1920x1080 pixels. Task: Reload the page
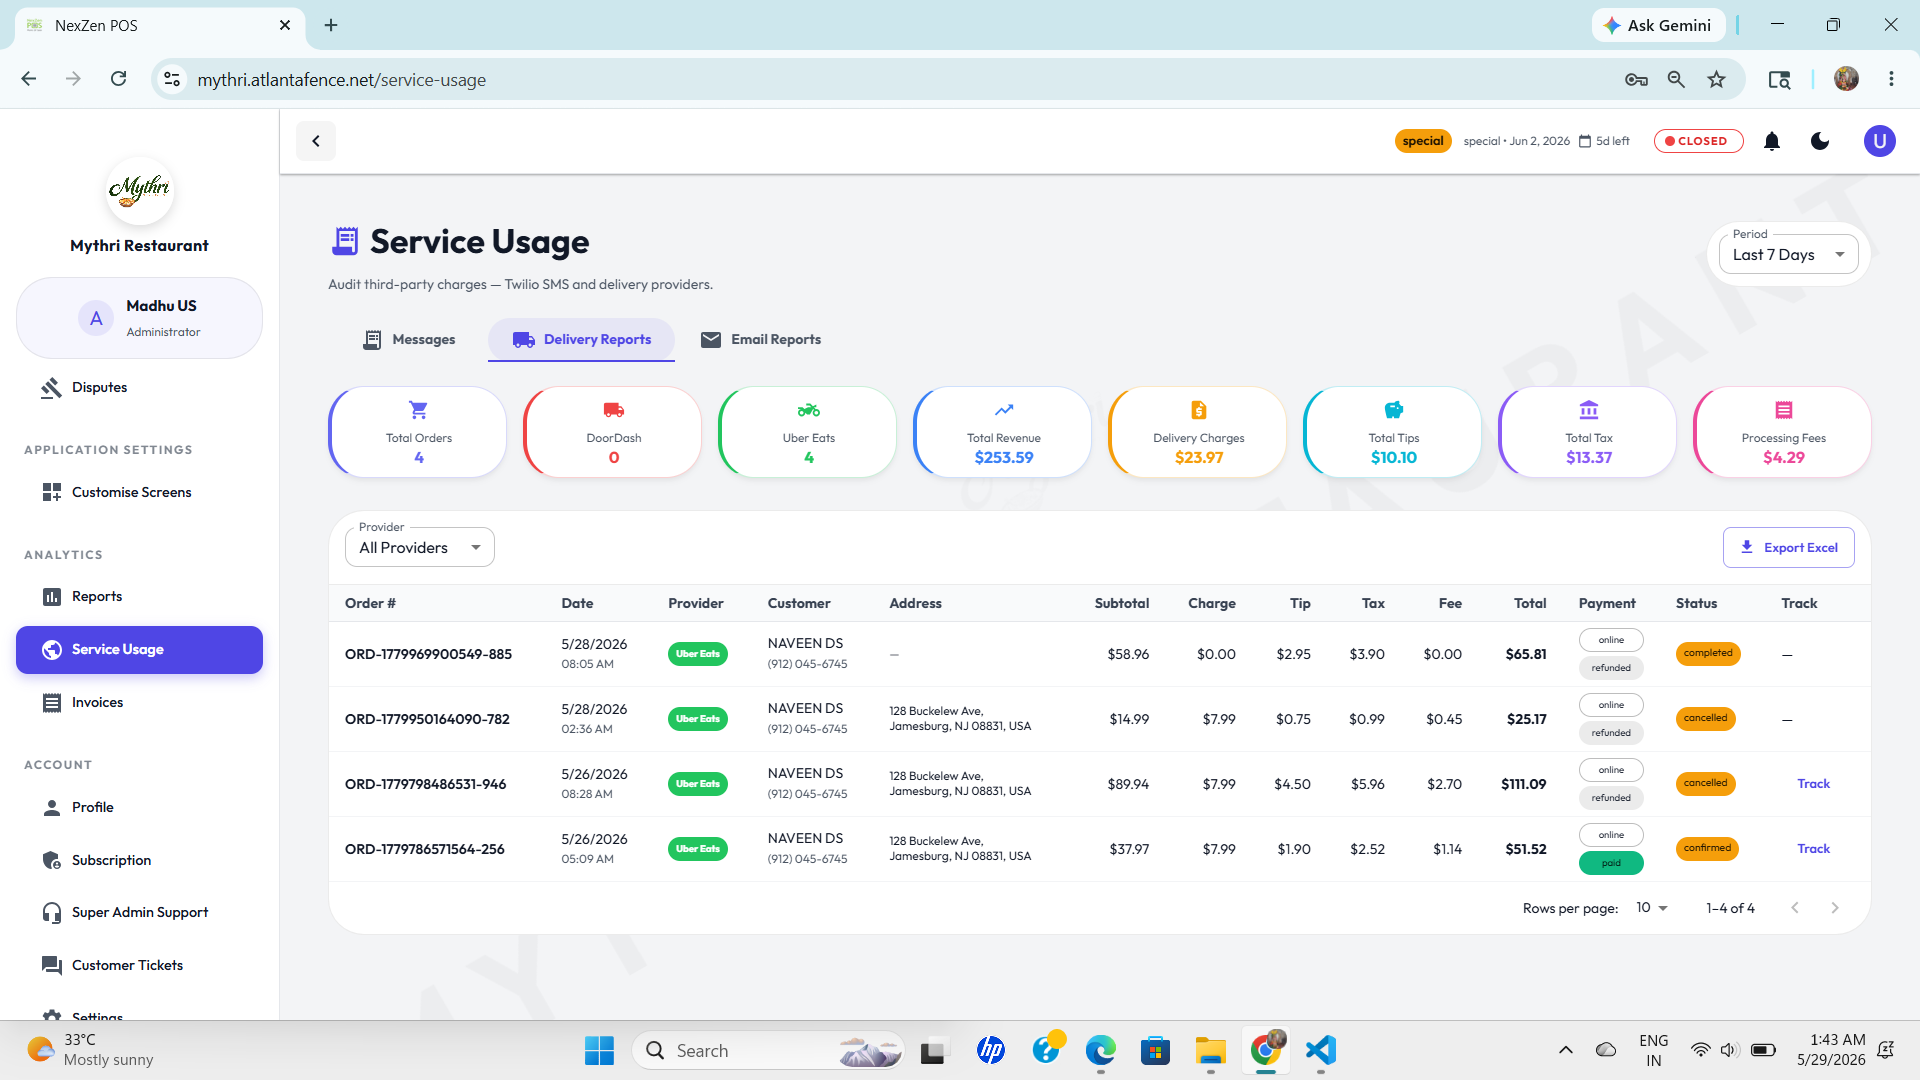pos(118,79)
